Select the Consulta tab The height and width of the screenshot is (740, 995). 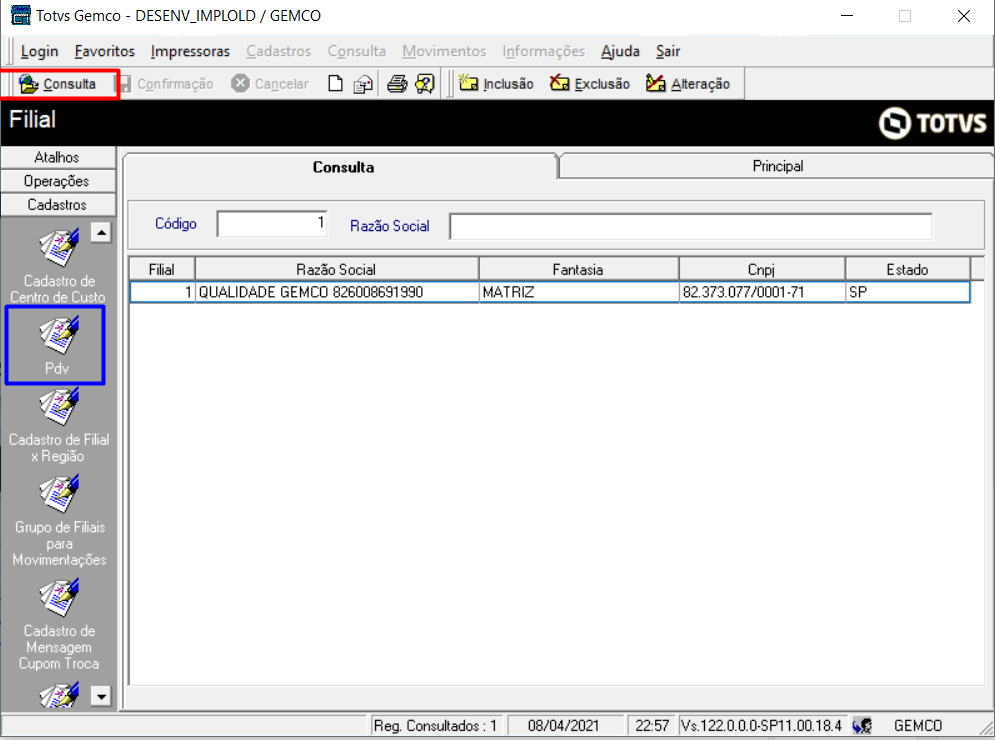point(343,167)
